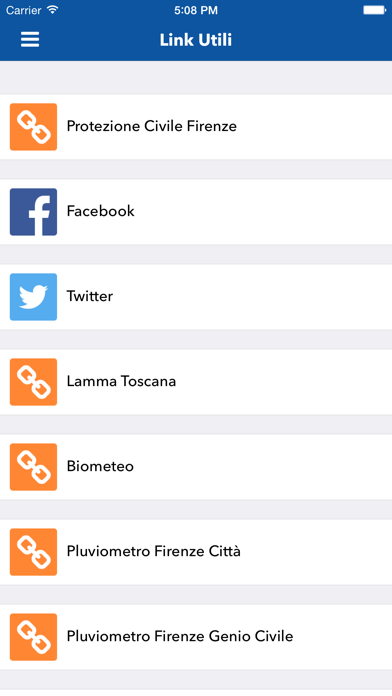Tap the chain icon beside Biometeo
The height and width of the screenshot is (696, 392).
[x=33, y=467]
